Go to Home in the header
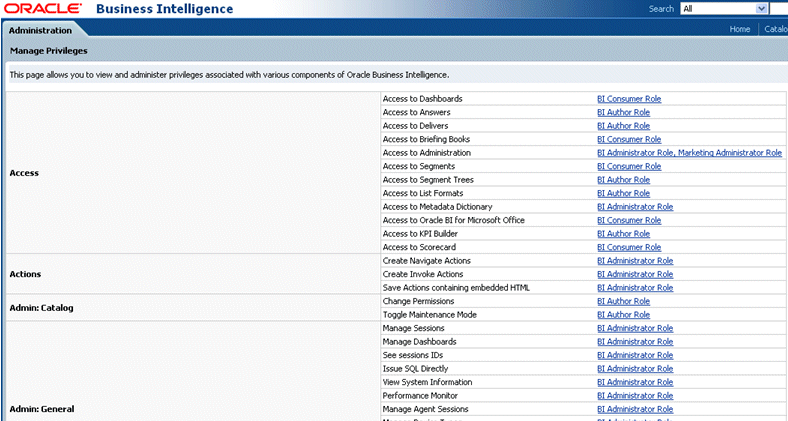 click(740, 29)
